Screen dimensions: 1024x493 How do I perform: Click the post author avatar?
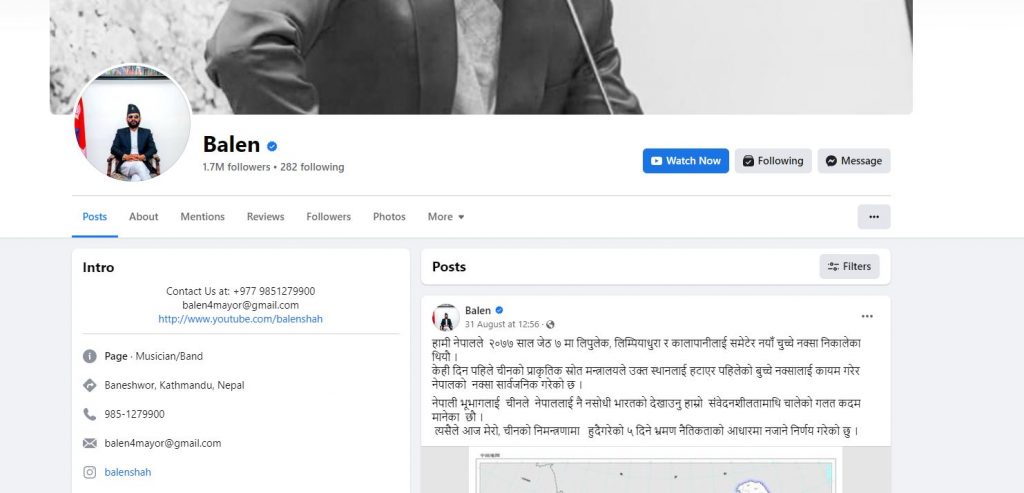[446, 317]
